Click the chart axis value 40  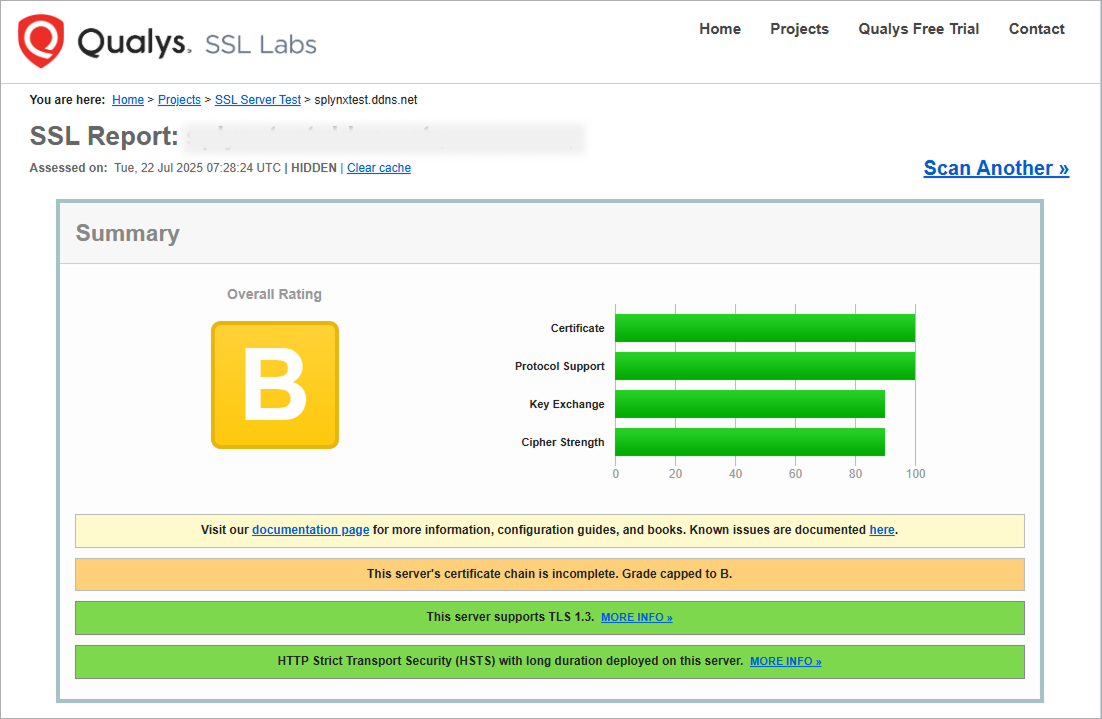735,474
